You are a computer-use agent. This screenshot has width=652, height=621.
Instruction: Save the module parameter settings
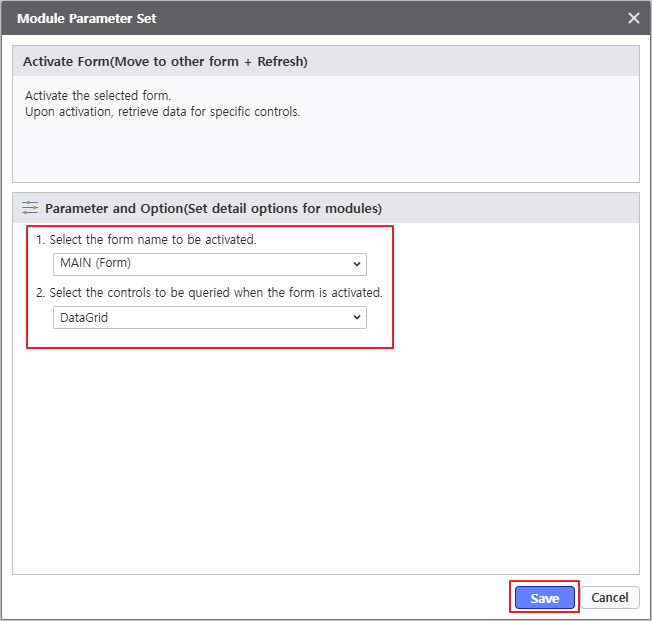point(545,598)
